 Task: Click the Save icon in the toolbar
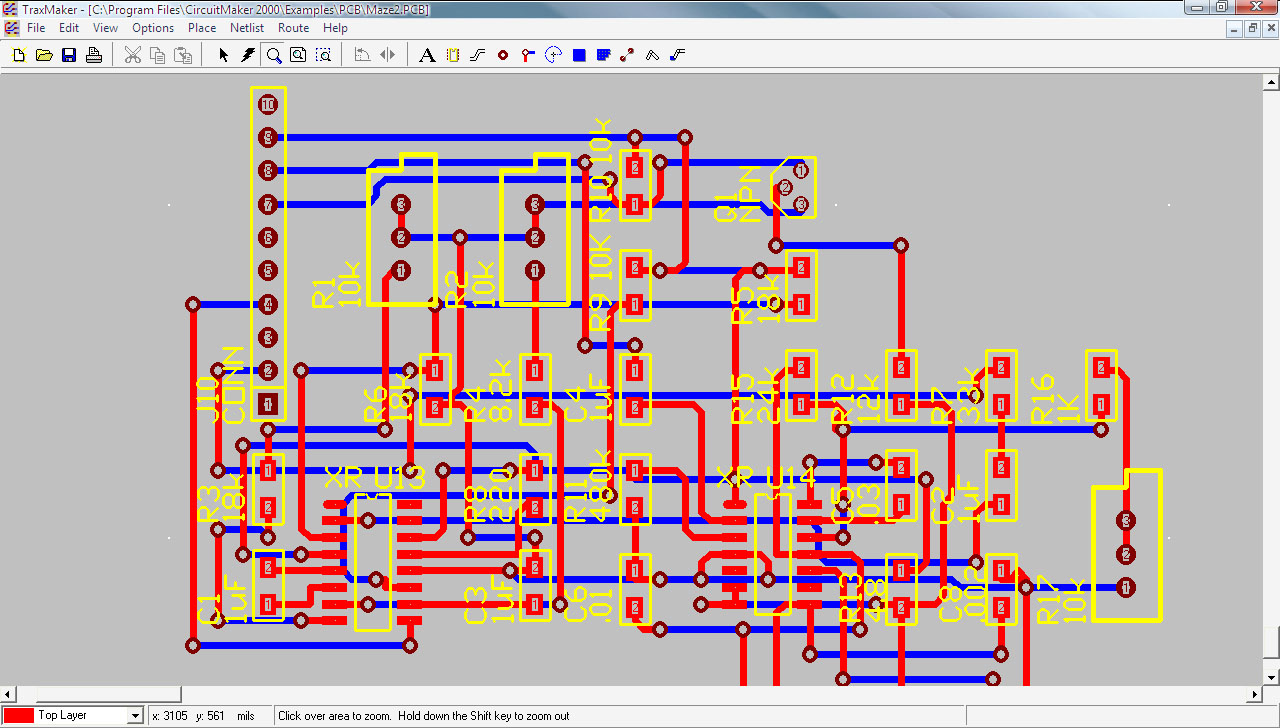(68, 55)
